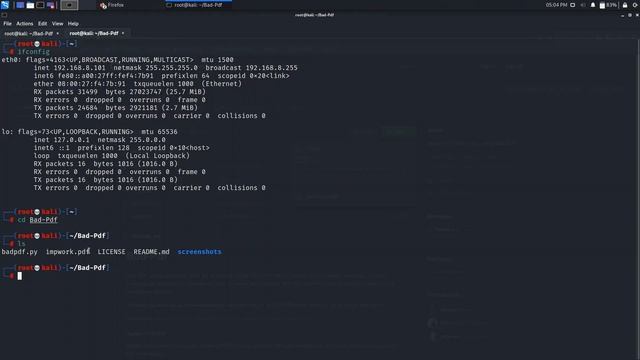Click the blue desktop launcher in panel
This screenshot has height=360, width=640.
[20, 5]
